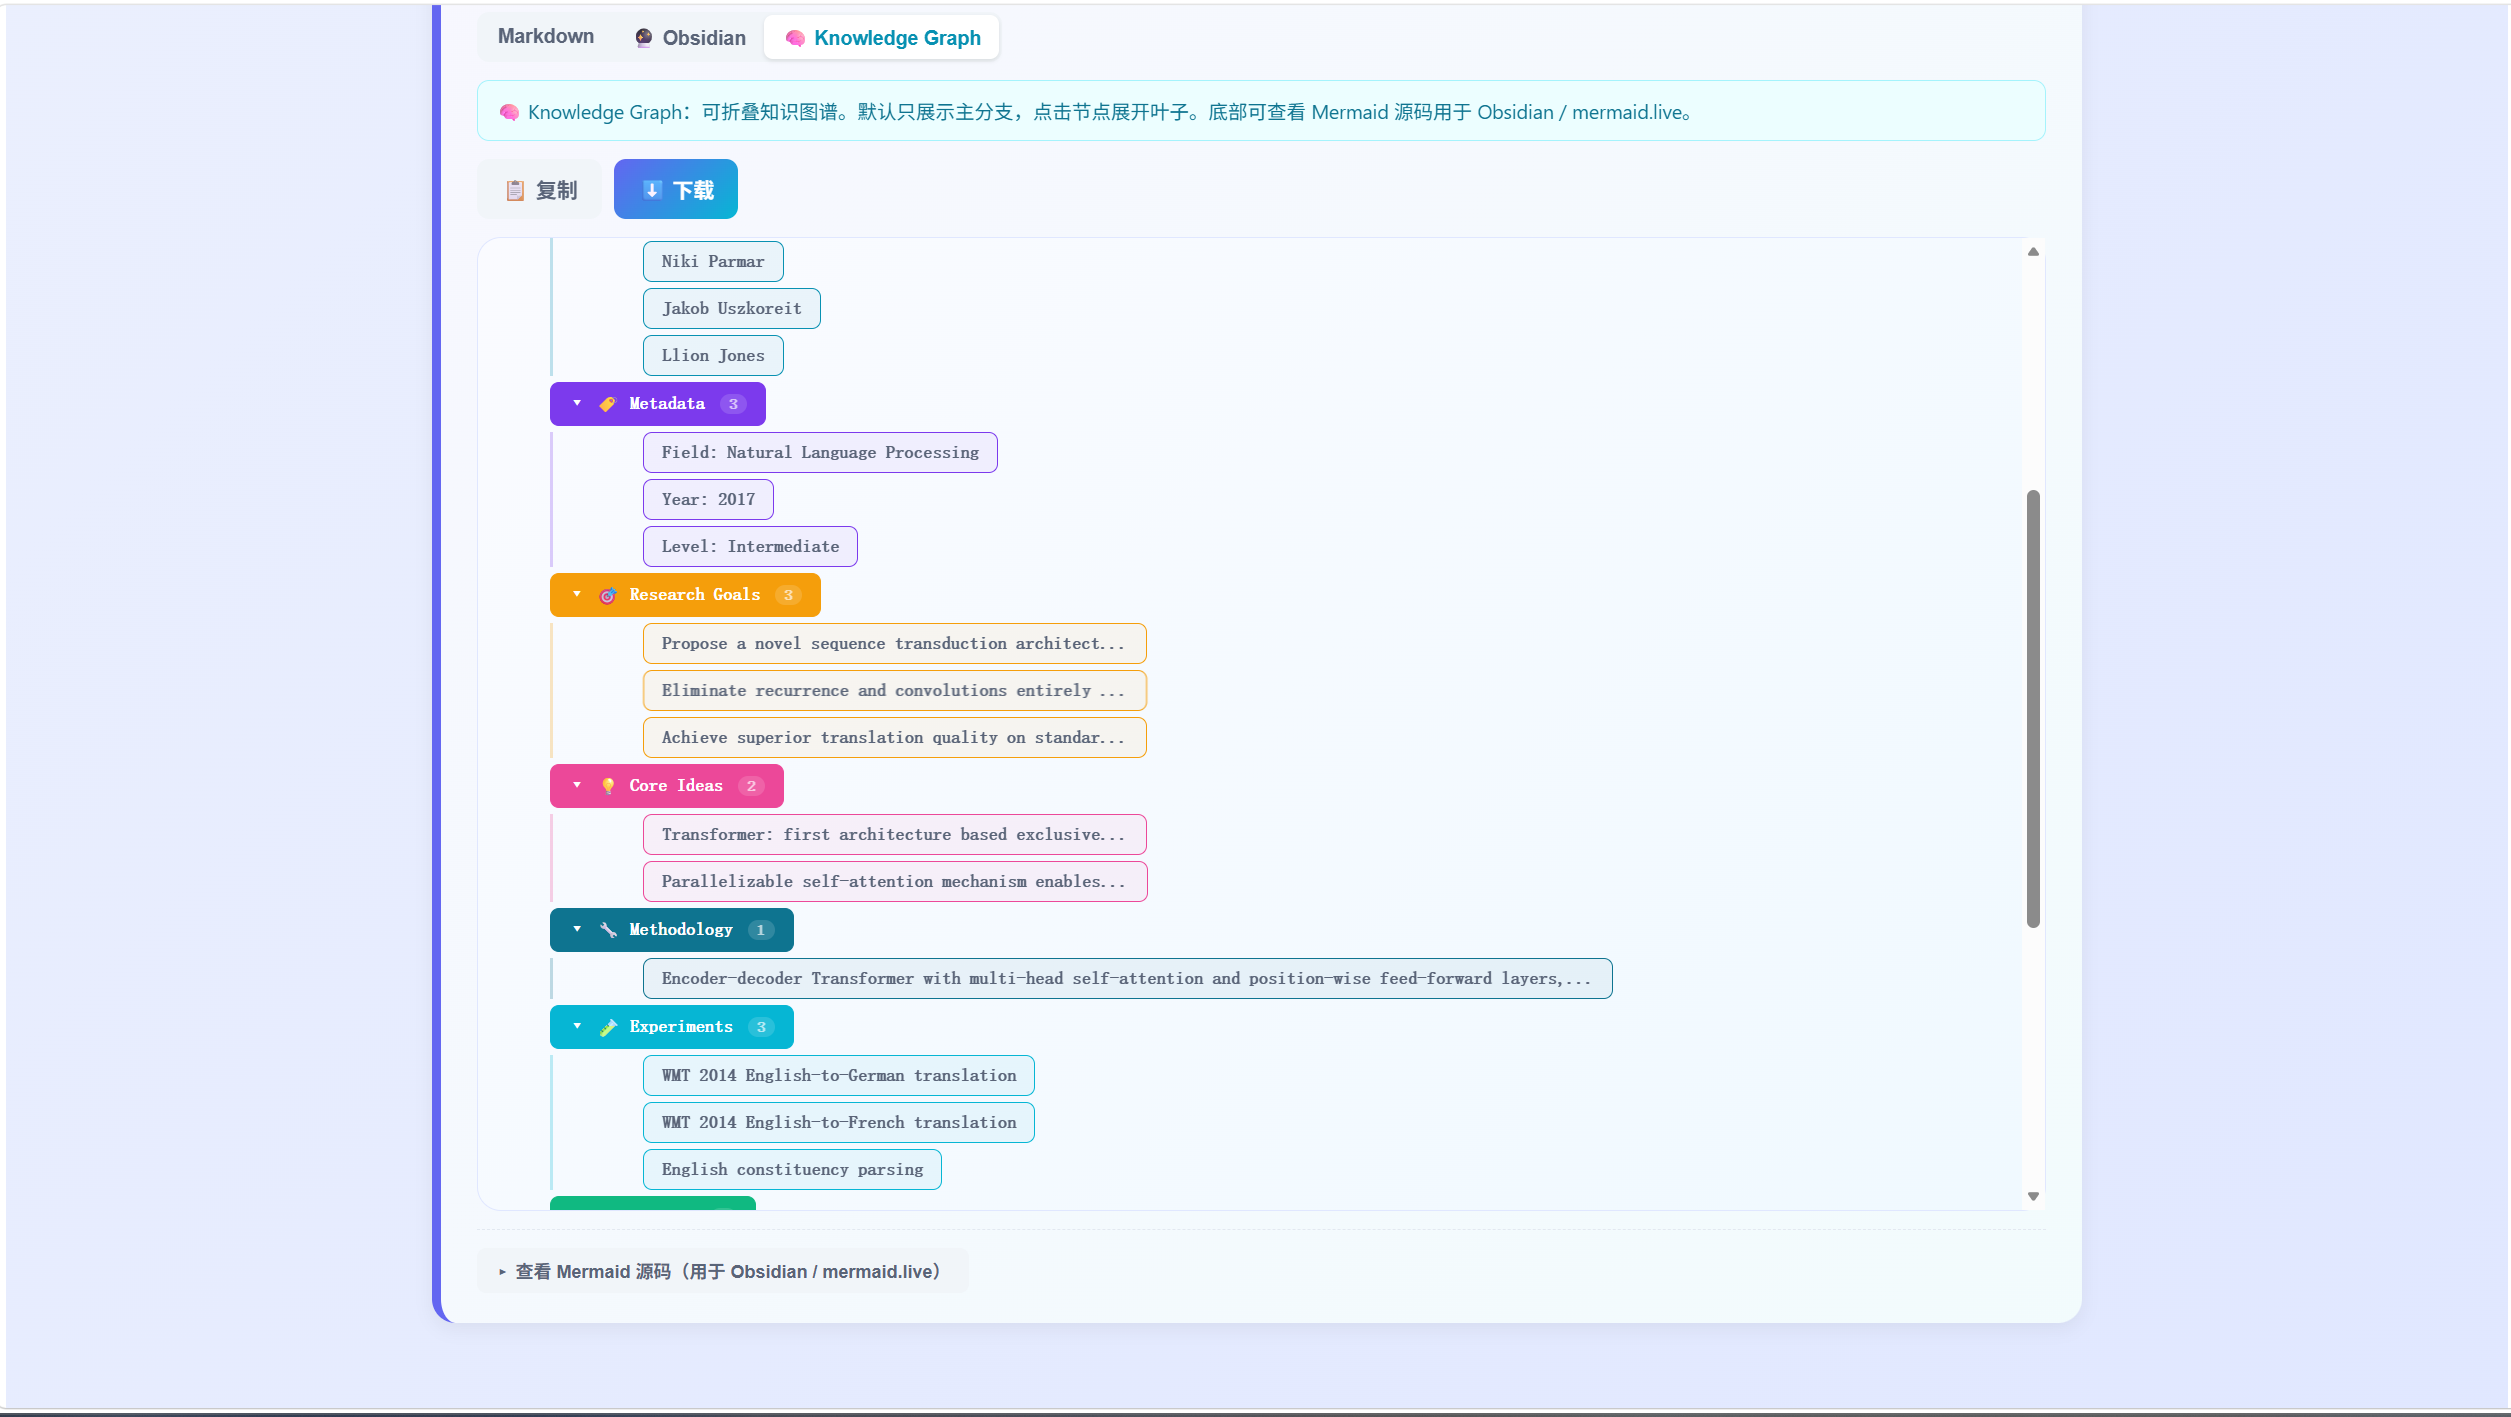The image size is (2511, 1417).
Task: Click the graph panel scrollbar thumb
Action: click(x=2033, y=709)
